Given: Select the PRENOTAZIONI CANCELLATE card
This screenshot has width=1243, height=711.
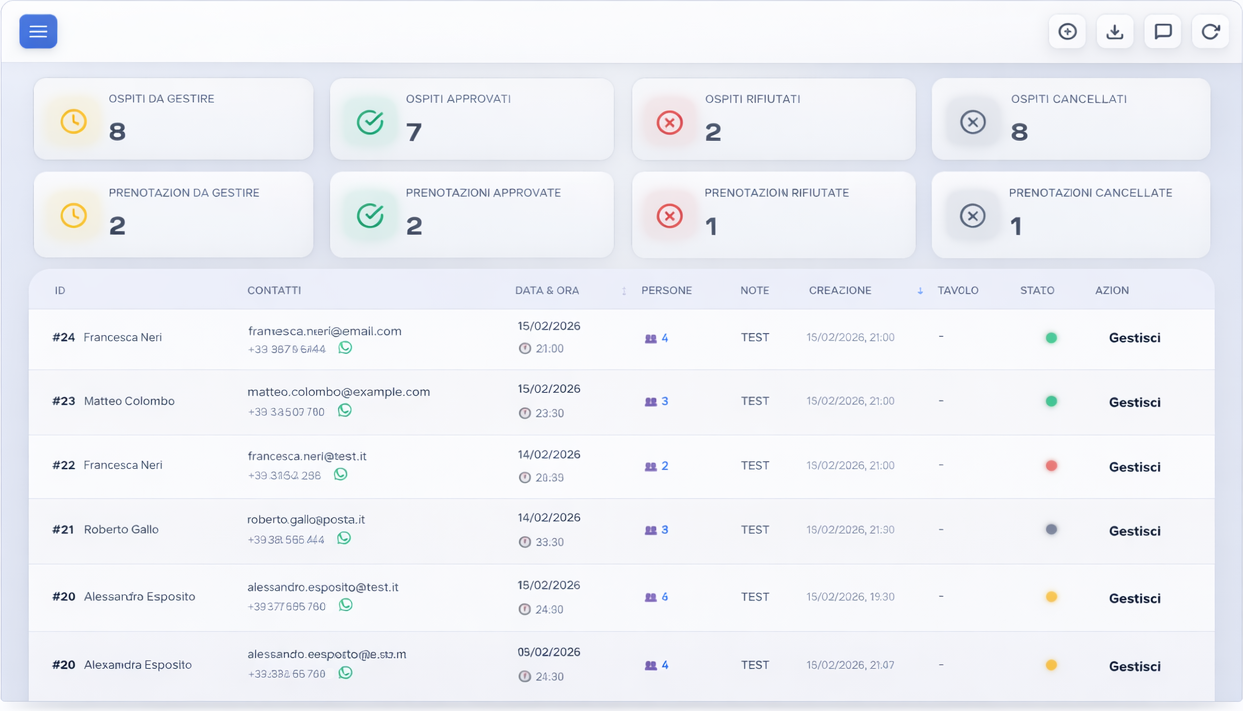Looking at the screenshot, I should coord(1070,214).
